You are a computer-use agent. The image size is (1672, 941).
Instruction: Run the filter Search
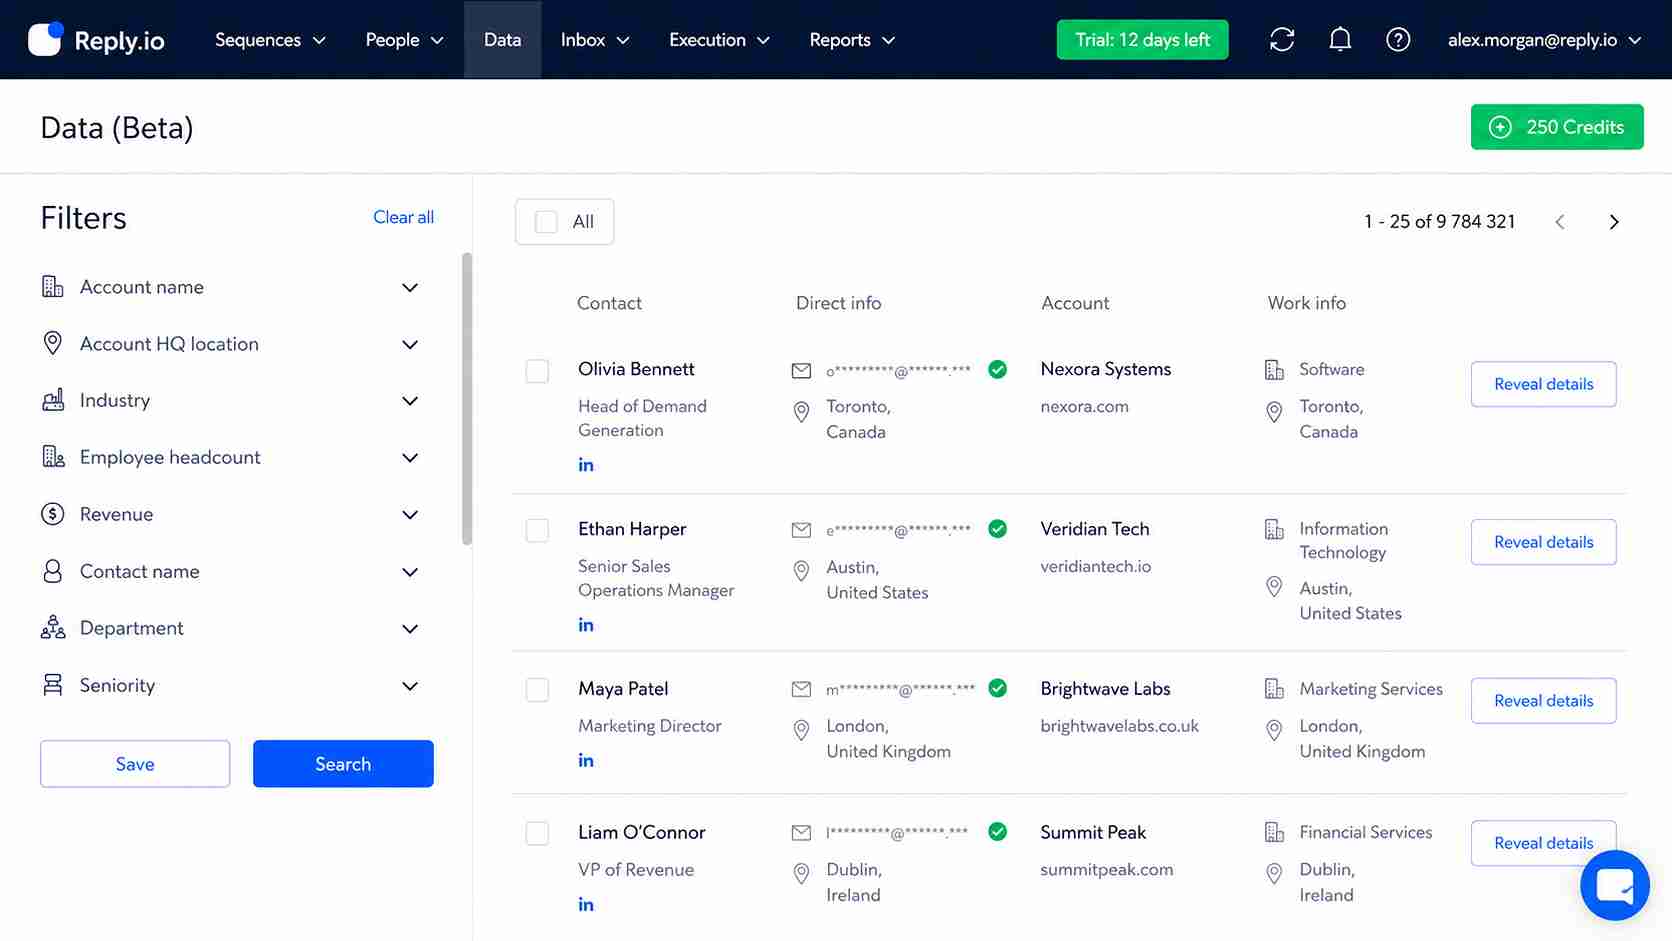tap(343, 764)
